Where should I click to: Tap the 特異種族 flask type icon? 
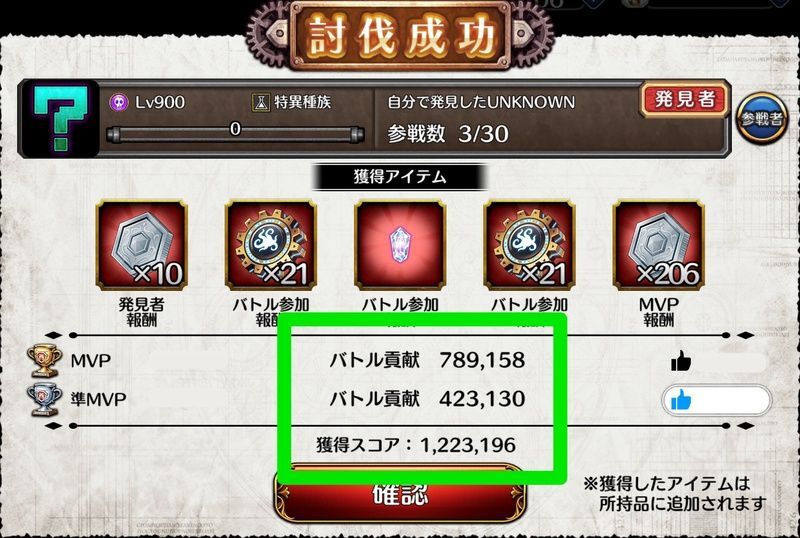tap(261, 103)
